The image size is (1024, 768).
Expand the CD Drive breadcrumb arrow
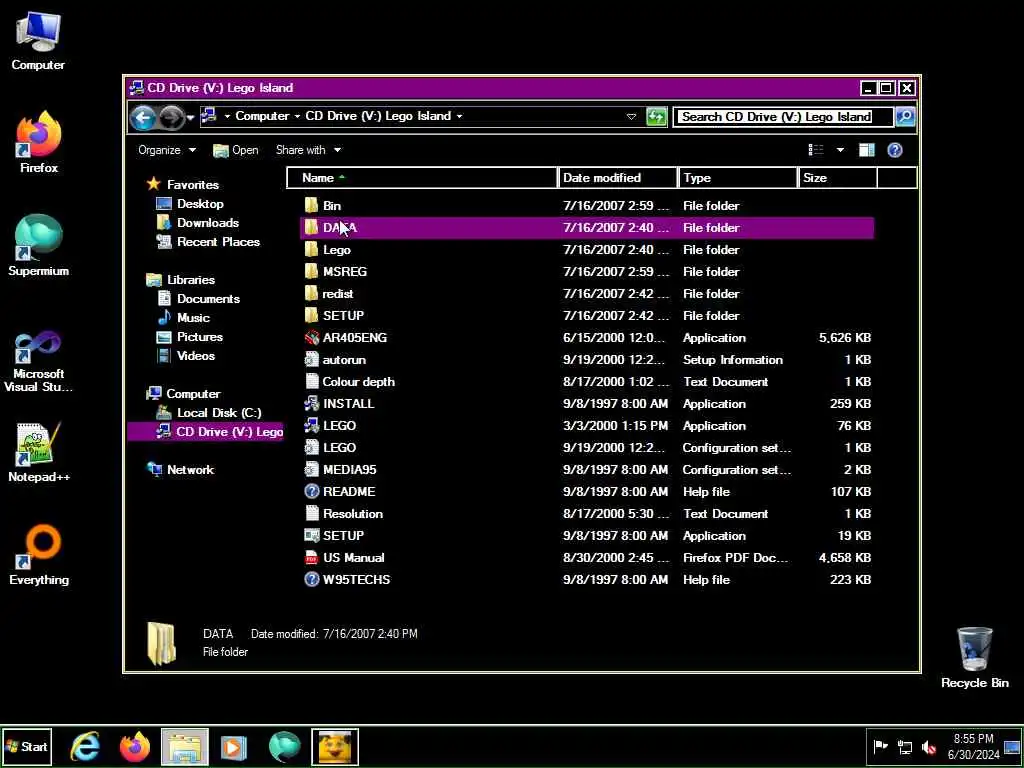(459, 116)
